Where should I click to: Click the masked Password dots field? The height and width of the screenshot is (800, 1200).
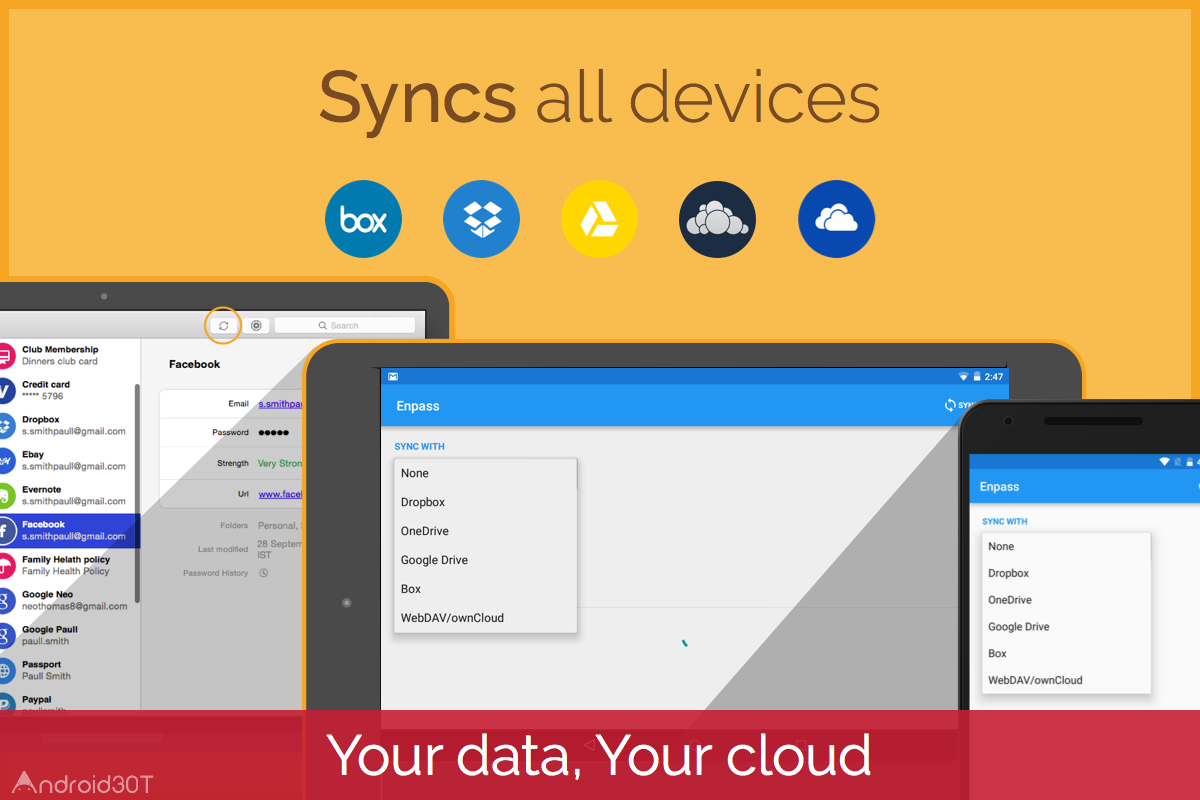click(x=273, y=433)
